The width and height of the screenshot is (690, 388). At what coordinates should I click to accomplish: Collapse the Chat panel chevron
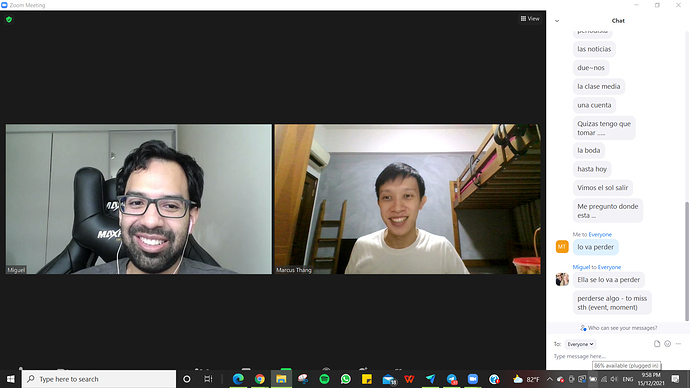point(557,21)
